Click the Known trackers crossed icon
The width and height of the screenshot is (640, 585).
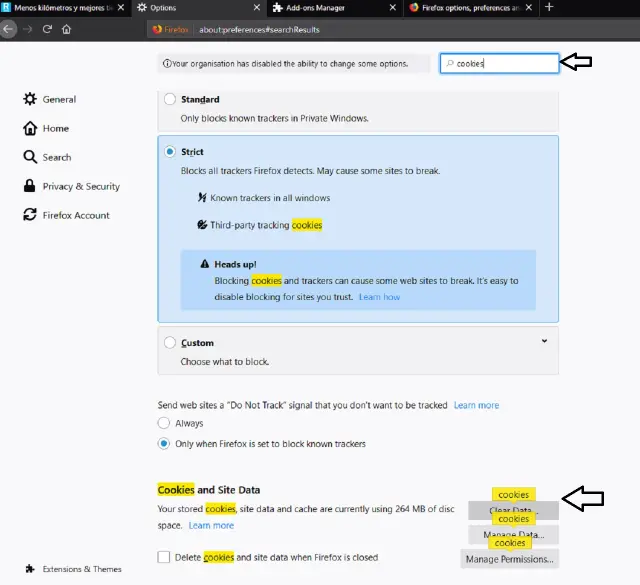tap(202, 198)
